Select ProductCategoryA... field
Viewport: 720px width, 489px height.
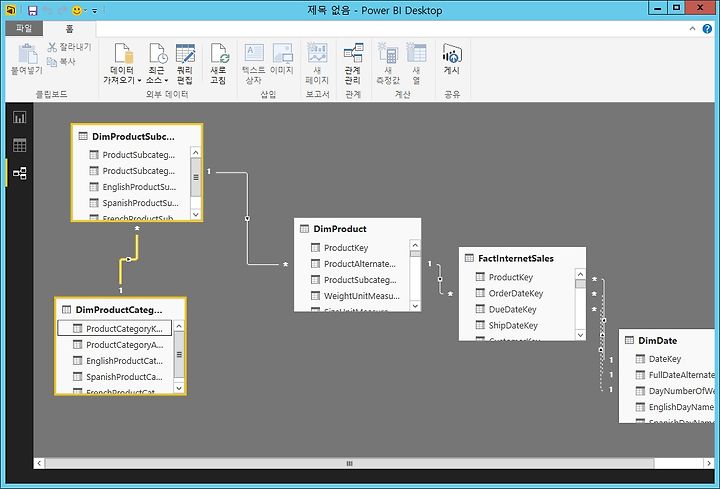coord(118,345)
